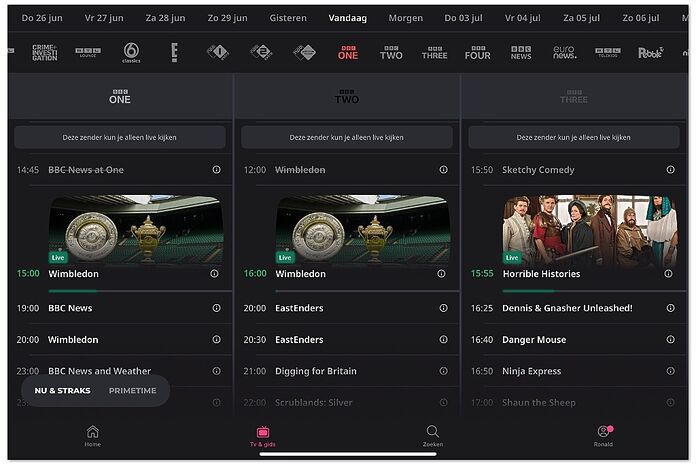
Task: Select the BBC Four channel logo
Action: 478,52
